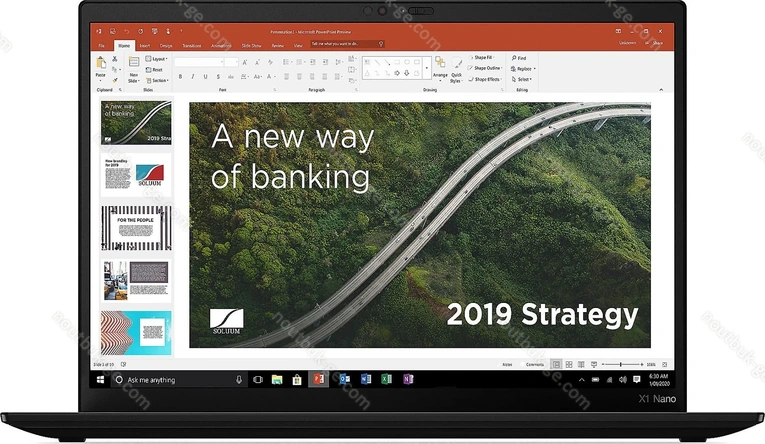Switch to Slide Sorter view in status bar

[570, 364]
